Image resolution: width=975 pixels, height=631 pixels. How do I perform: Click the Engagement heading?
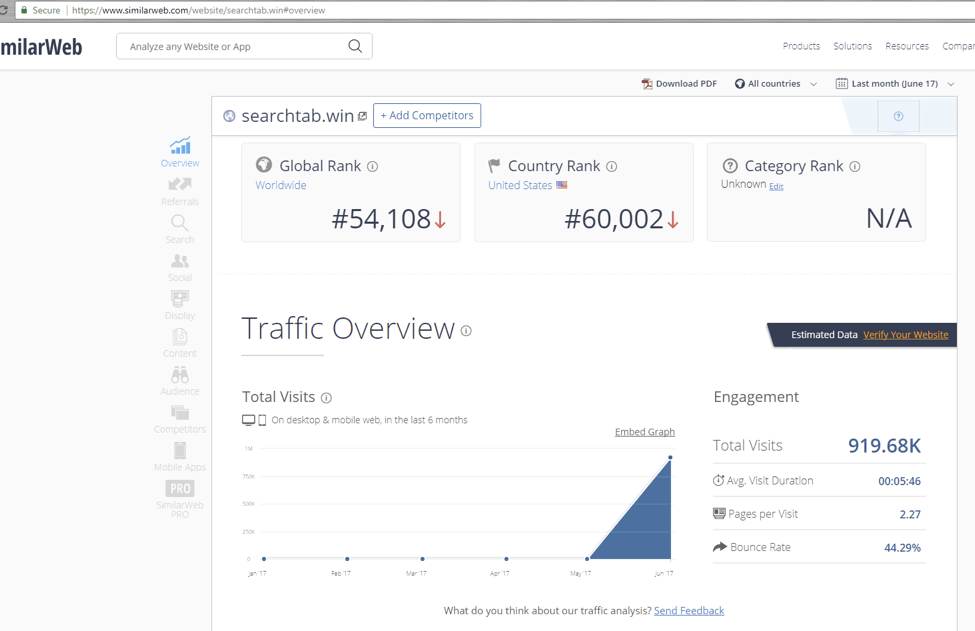(756, 397)
